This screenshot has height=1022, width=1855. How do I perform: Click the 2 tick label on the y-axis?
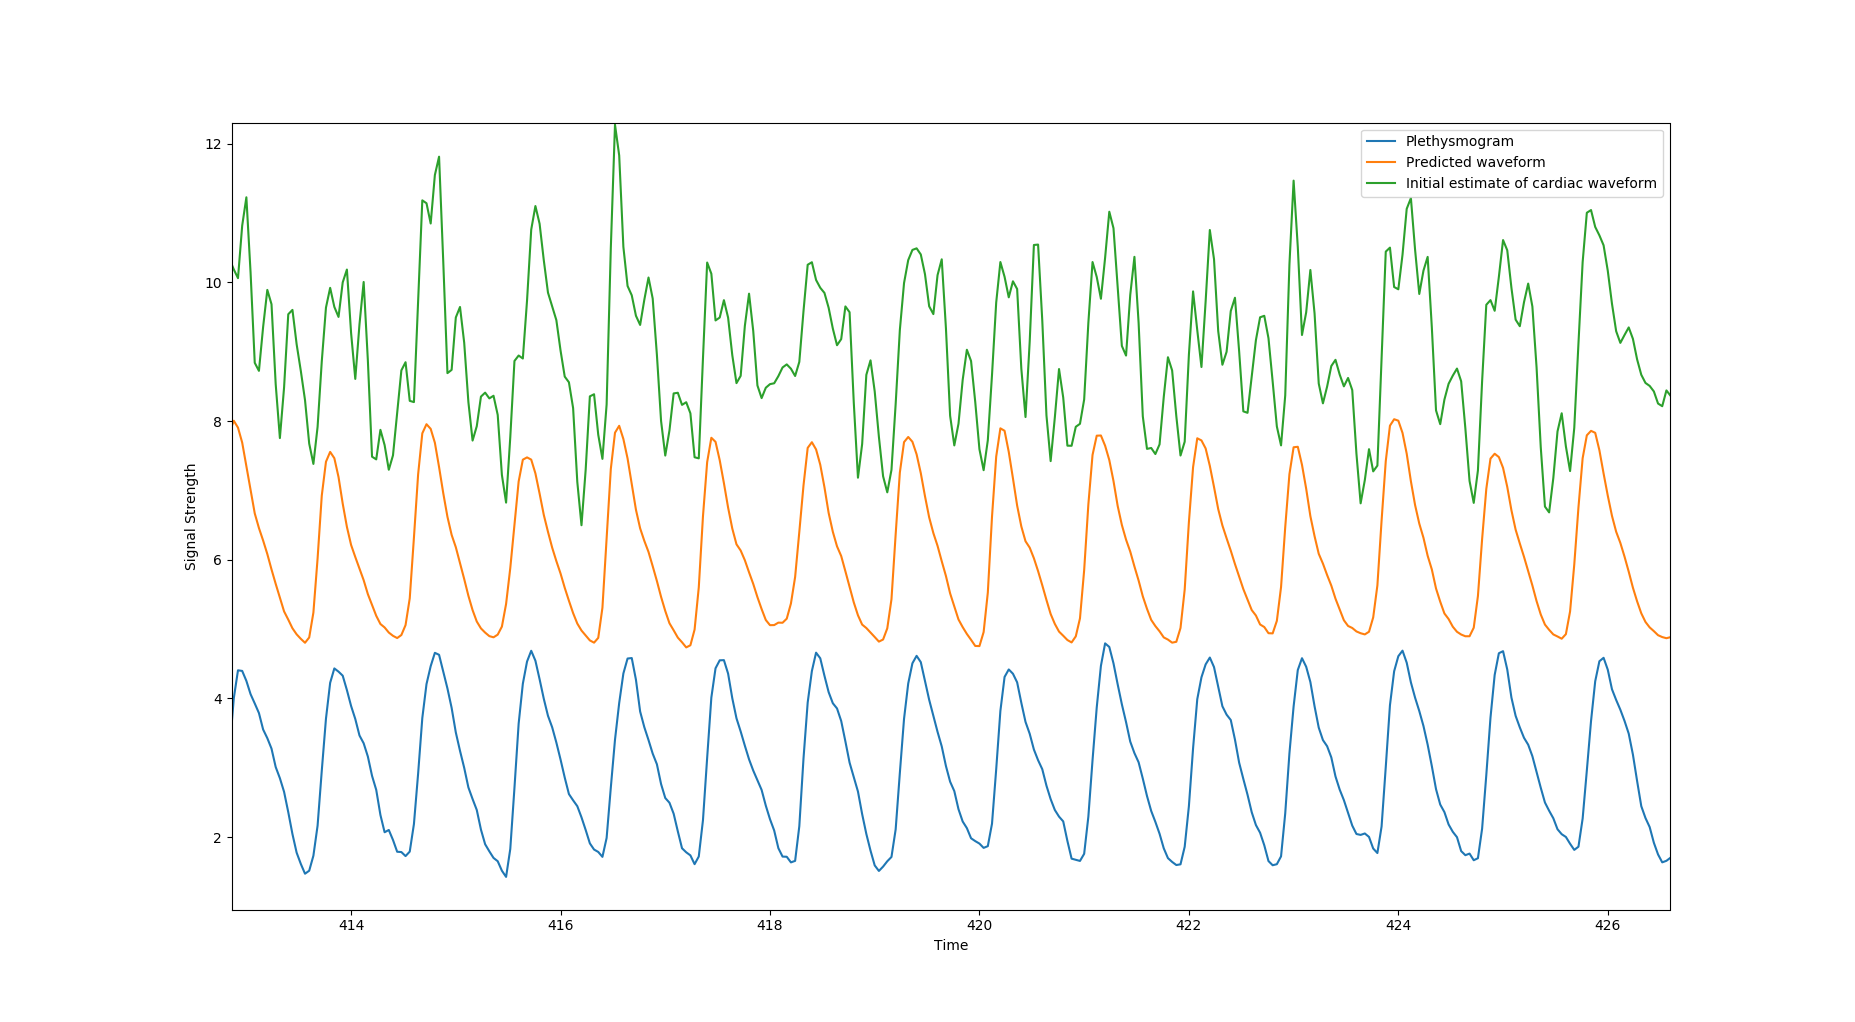[x=217, y=838]
